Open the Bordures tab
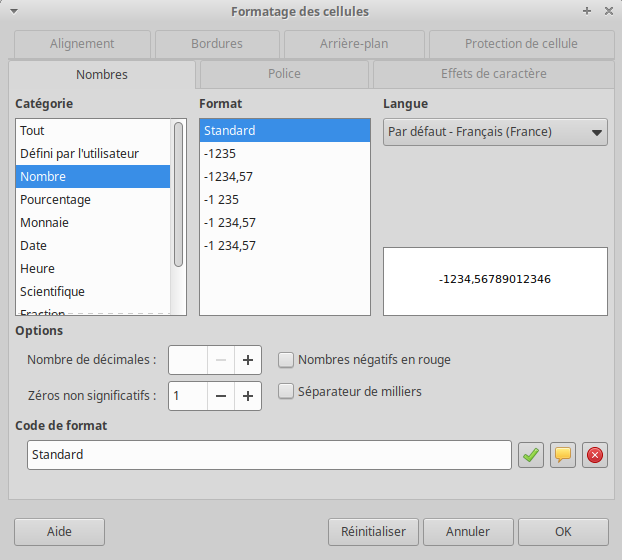The image size is (622, 560). pos(217,44)
